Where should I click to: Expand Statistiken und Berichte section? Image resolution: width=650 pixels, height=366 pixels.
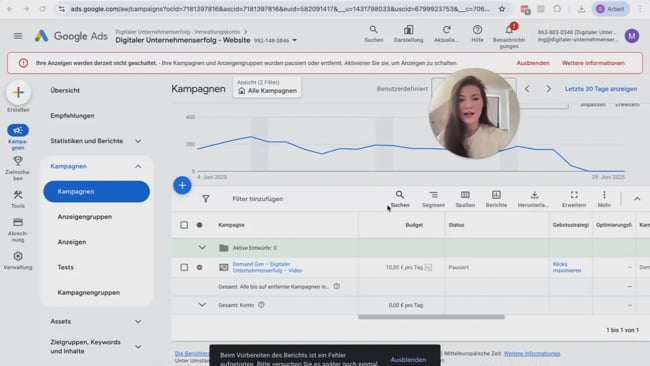(x=138, y=141)
